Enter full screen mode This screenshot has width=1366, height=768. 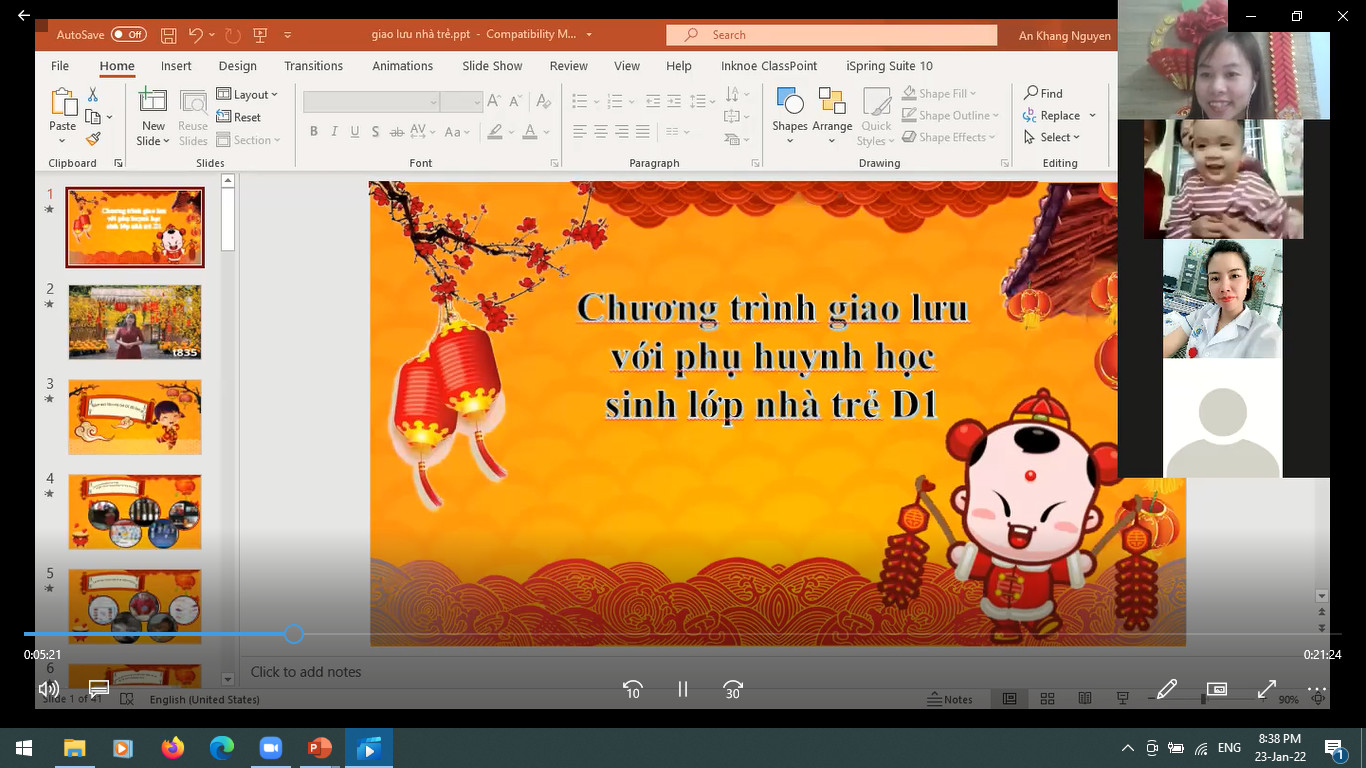pos(1267,689)
